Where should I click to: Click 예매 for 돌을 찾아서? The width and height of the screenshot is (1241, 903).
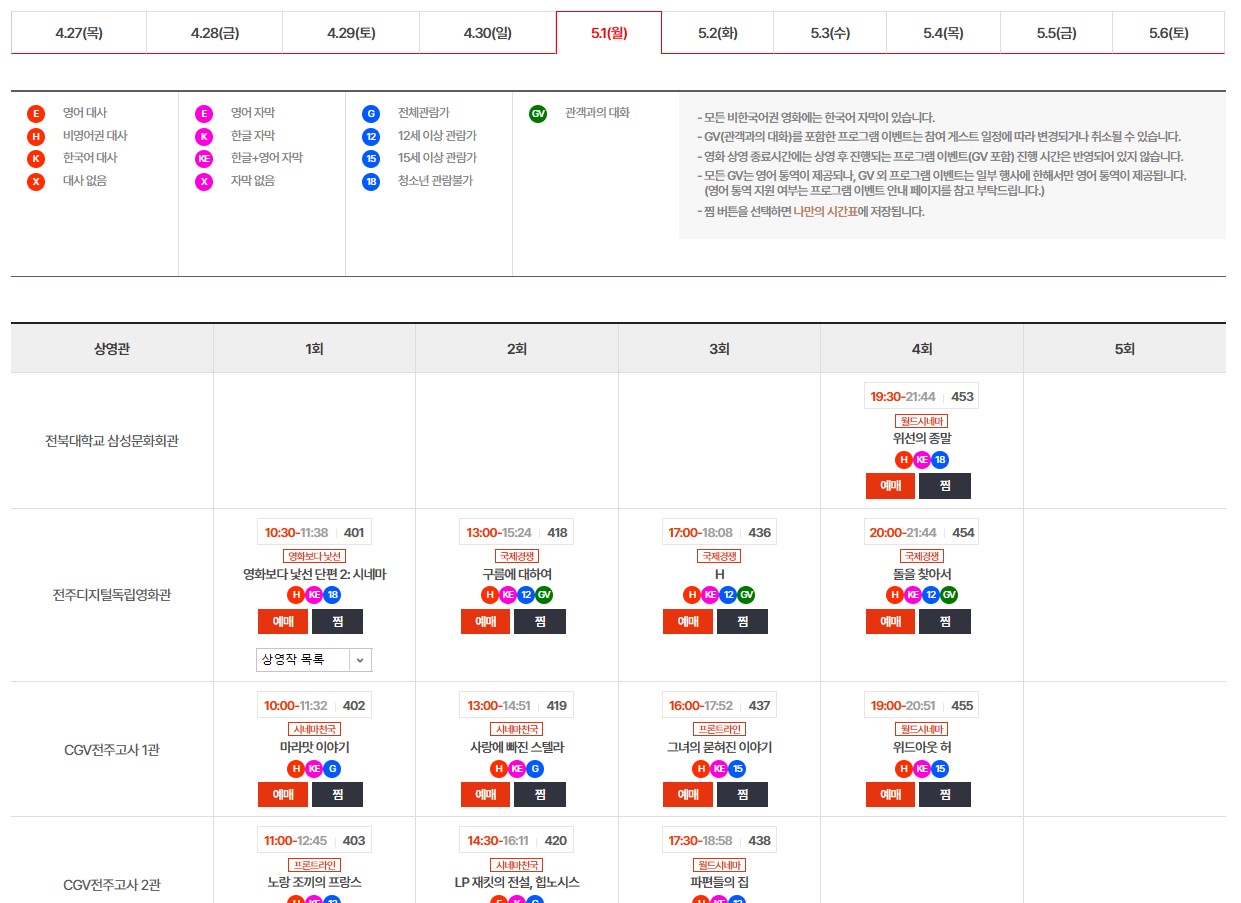tap(890, 621)
